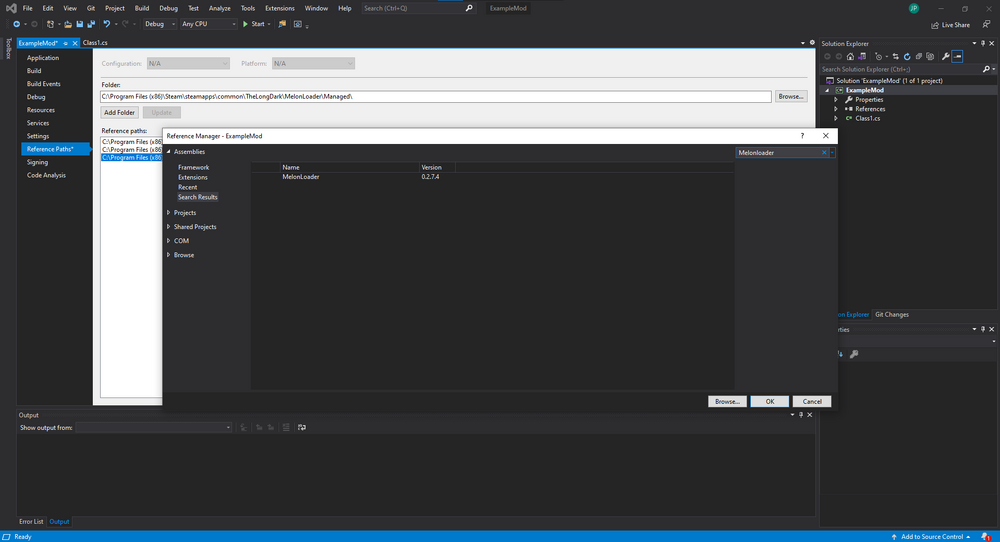This screenshot has width=1000, height=542.
Task: Click the Solution Explorer search magnifier icon
Action: (986, 69)
